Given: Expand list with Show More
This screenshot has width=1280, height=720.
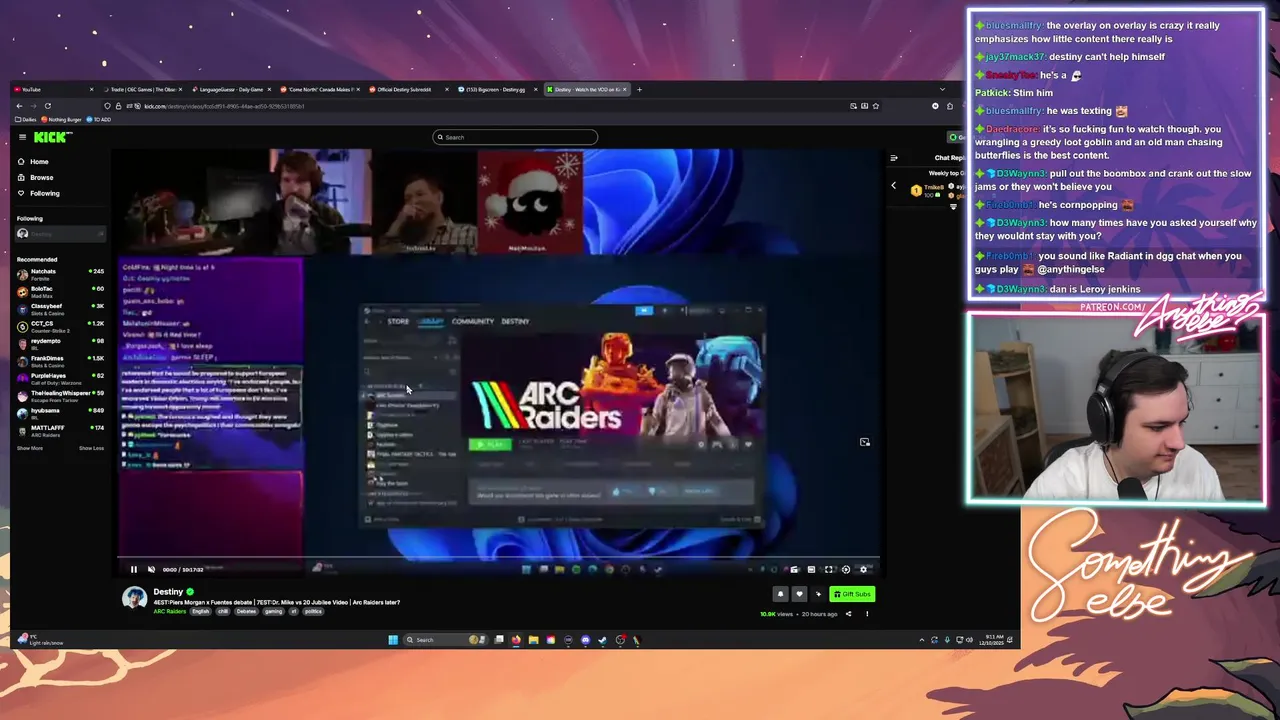Looking at the screenshot, I should (30, 448).
